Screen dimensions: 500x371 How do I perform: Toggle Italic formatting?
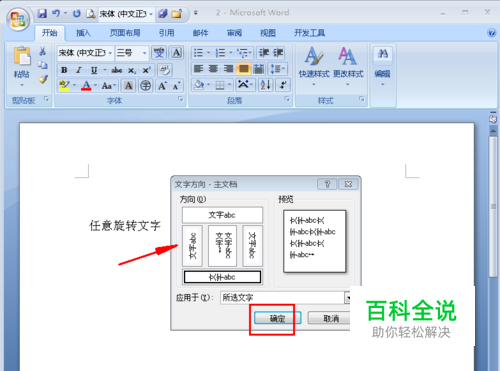79,70
